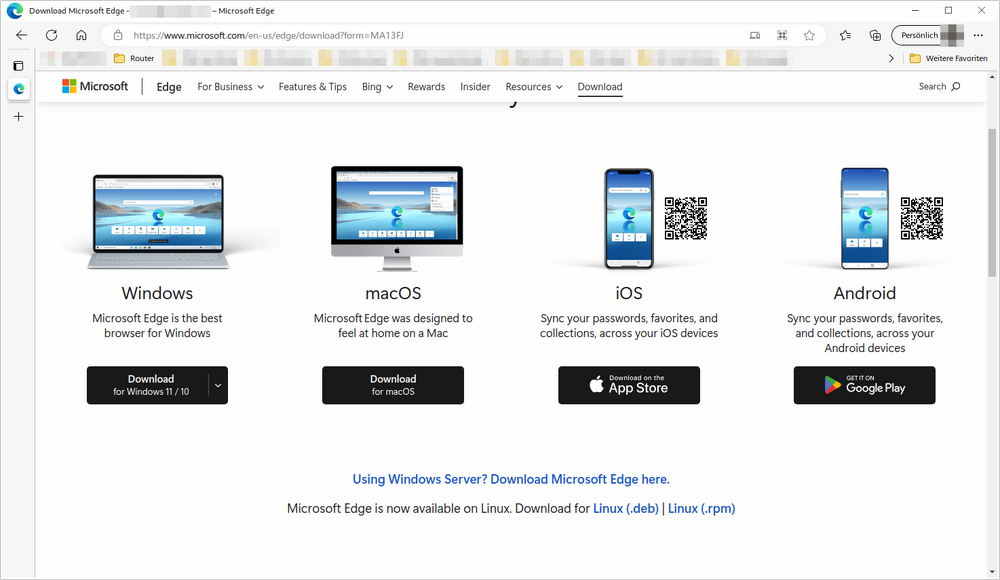Viewport: 1000px width, 580px height.
Task: Create QR code for this page
Action: point(782,35)
